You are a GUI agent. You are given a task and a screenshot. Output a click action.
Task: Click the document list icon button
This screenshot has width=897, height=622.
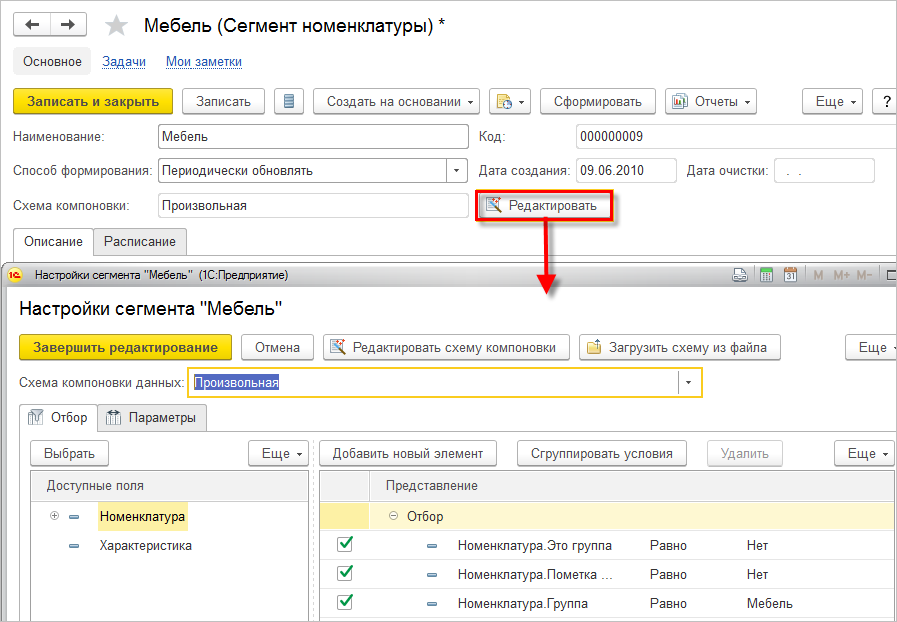(x=288, y=101)
